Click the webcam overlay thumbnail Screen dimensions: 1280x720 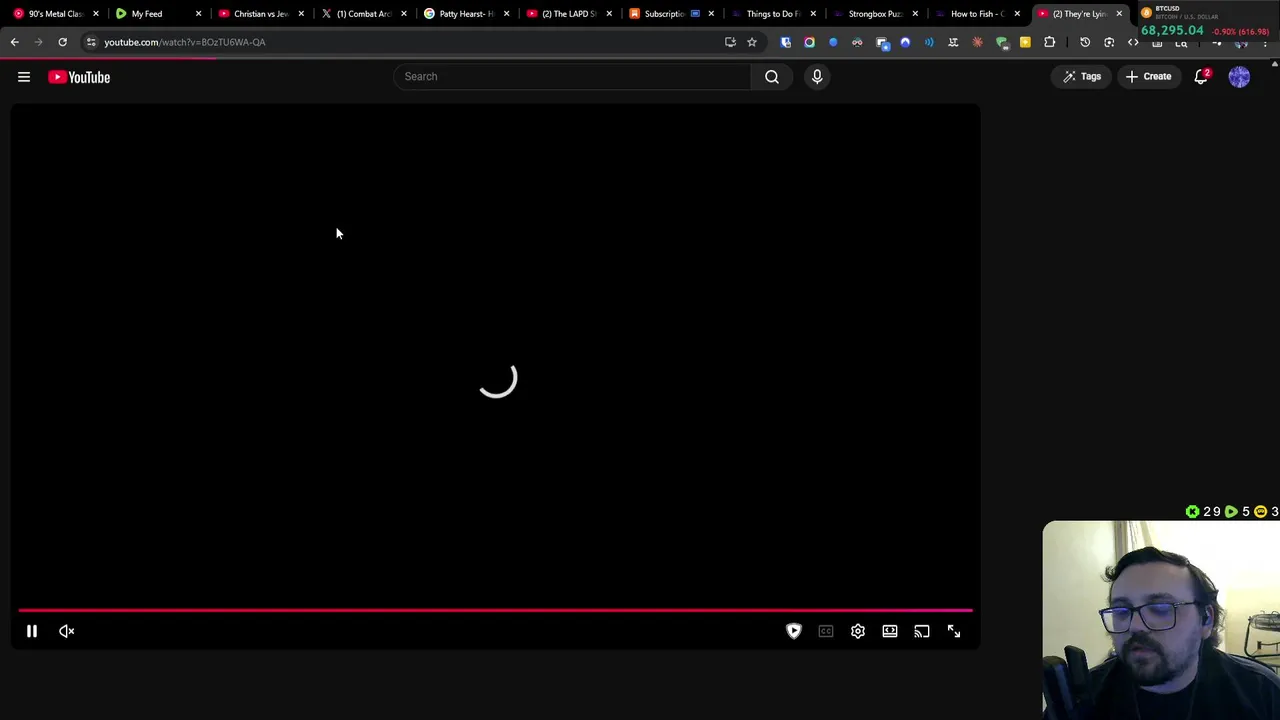point(1161,620)
